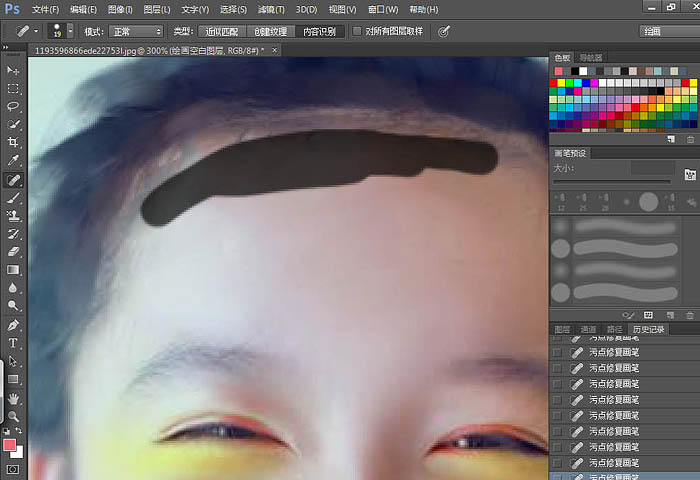The image size is (700, 480).
Task: Open the brush size 19 picker dropdown
Action: (x=70, y=31)
